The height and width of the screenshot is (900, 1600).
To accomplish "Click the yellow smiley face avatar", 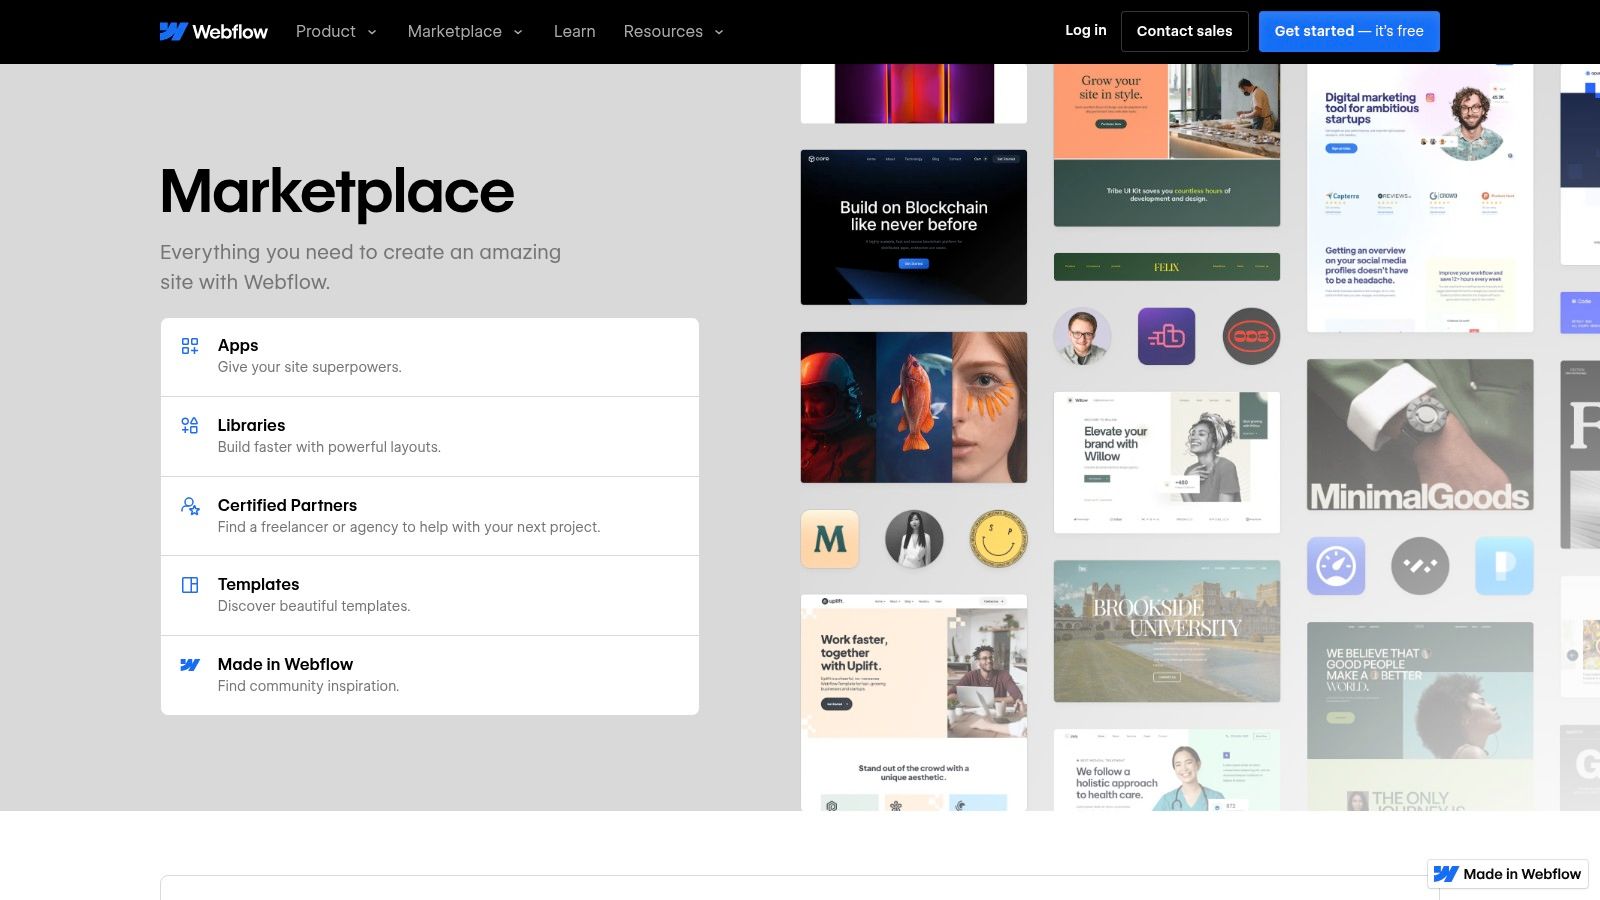I will click(x=998, y=539).
